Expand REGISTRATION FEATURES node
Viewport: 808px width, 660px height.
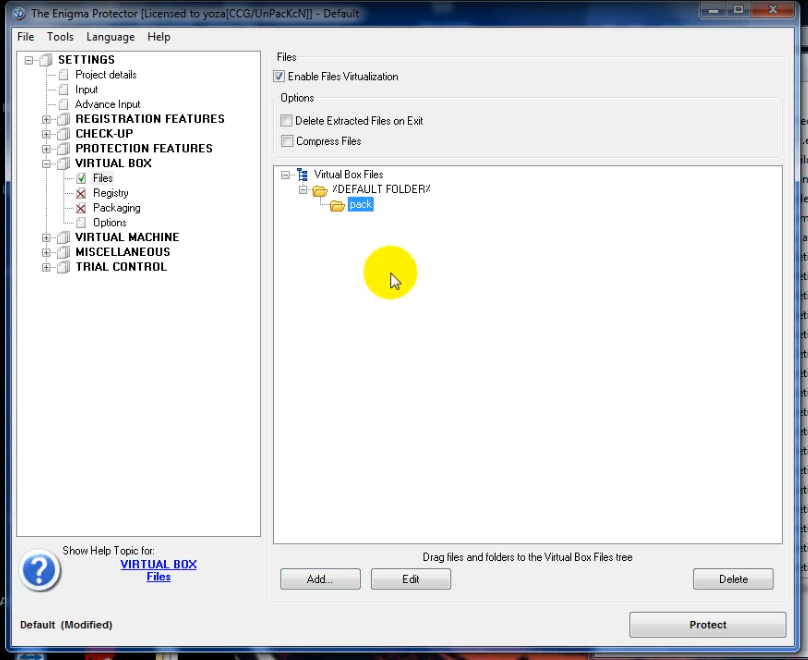46,120
